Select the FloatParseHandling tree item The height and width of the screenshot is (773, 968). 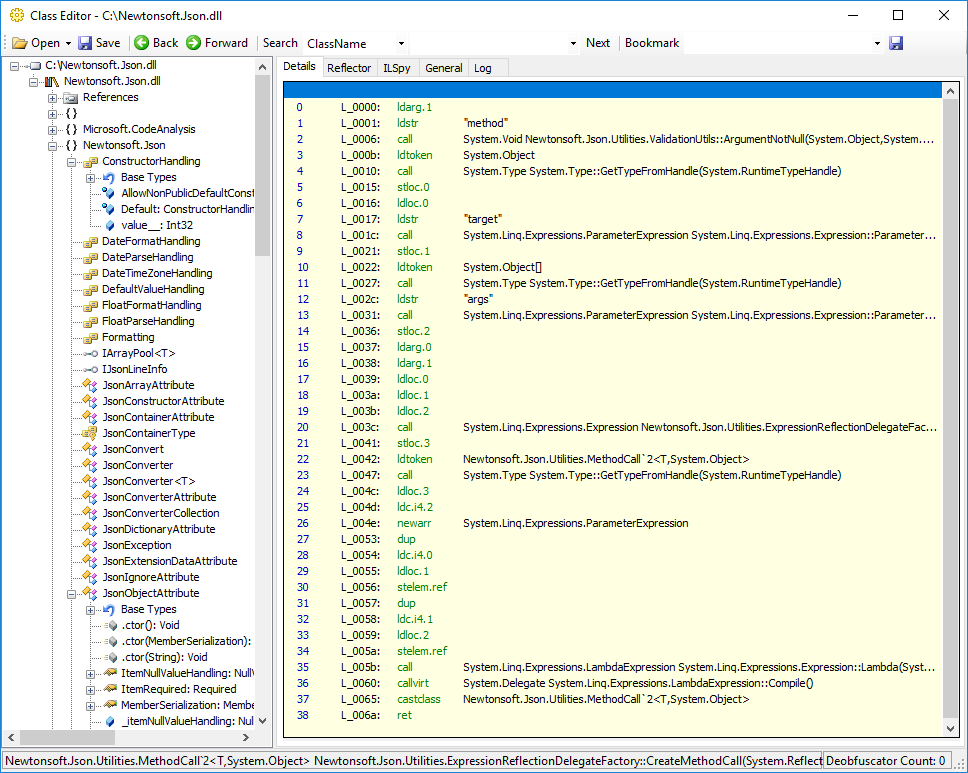pyautogui.click(x=148, y=322)
